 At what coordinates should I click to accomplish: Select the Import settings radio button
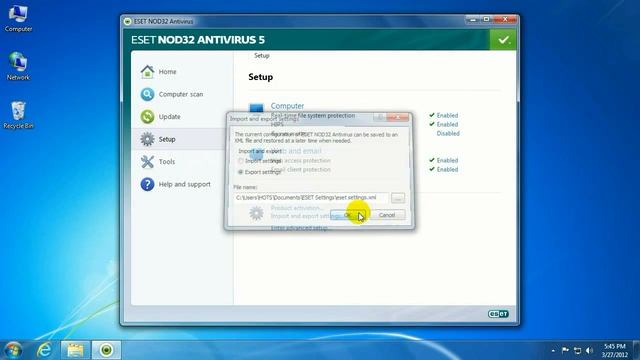click(x=241, y=161)
